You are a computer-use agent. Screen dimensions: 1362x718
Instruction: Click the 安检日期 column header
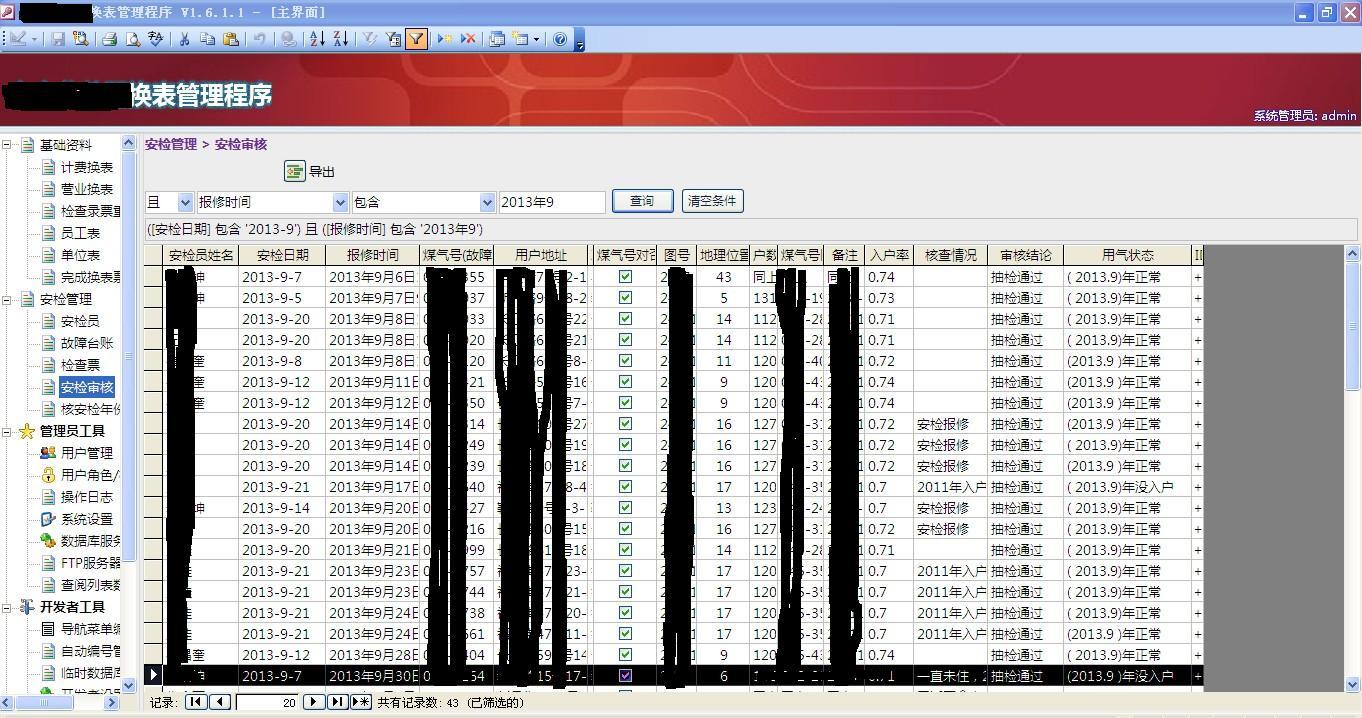(x=282, y=255)
